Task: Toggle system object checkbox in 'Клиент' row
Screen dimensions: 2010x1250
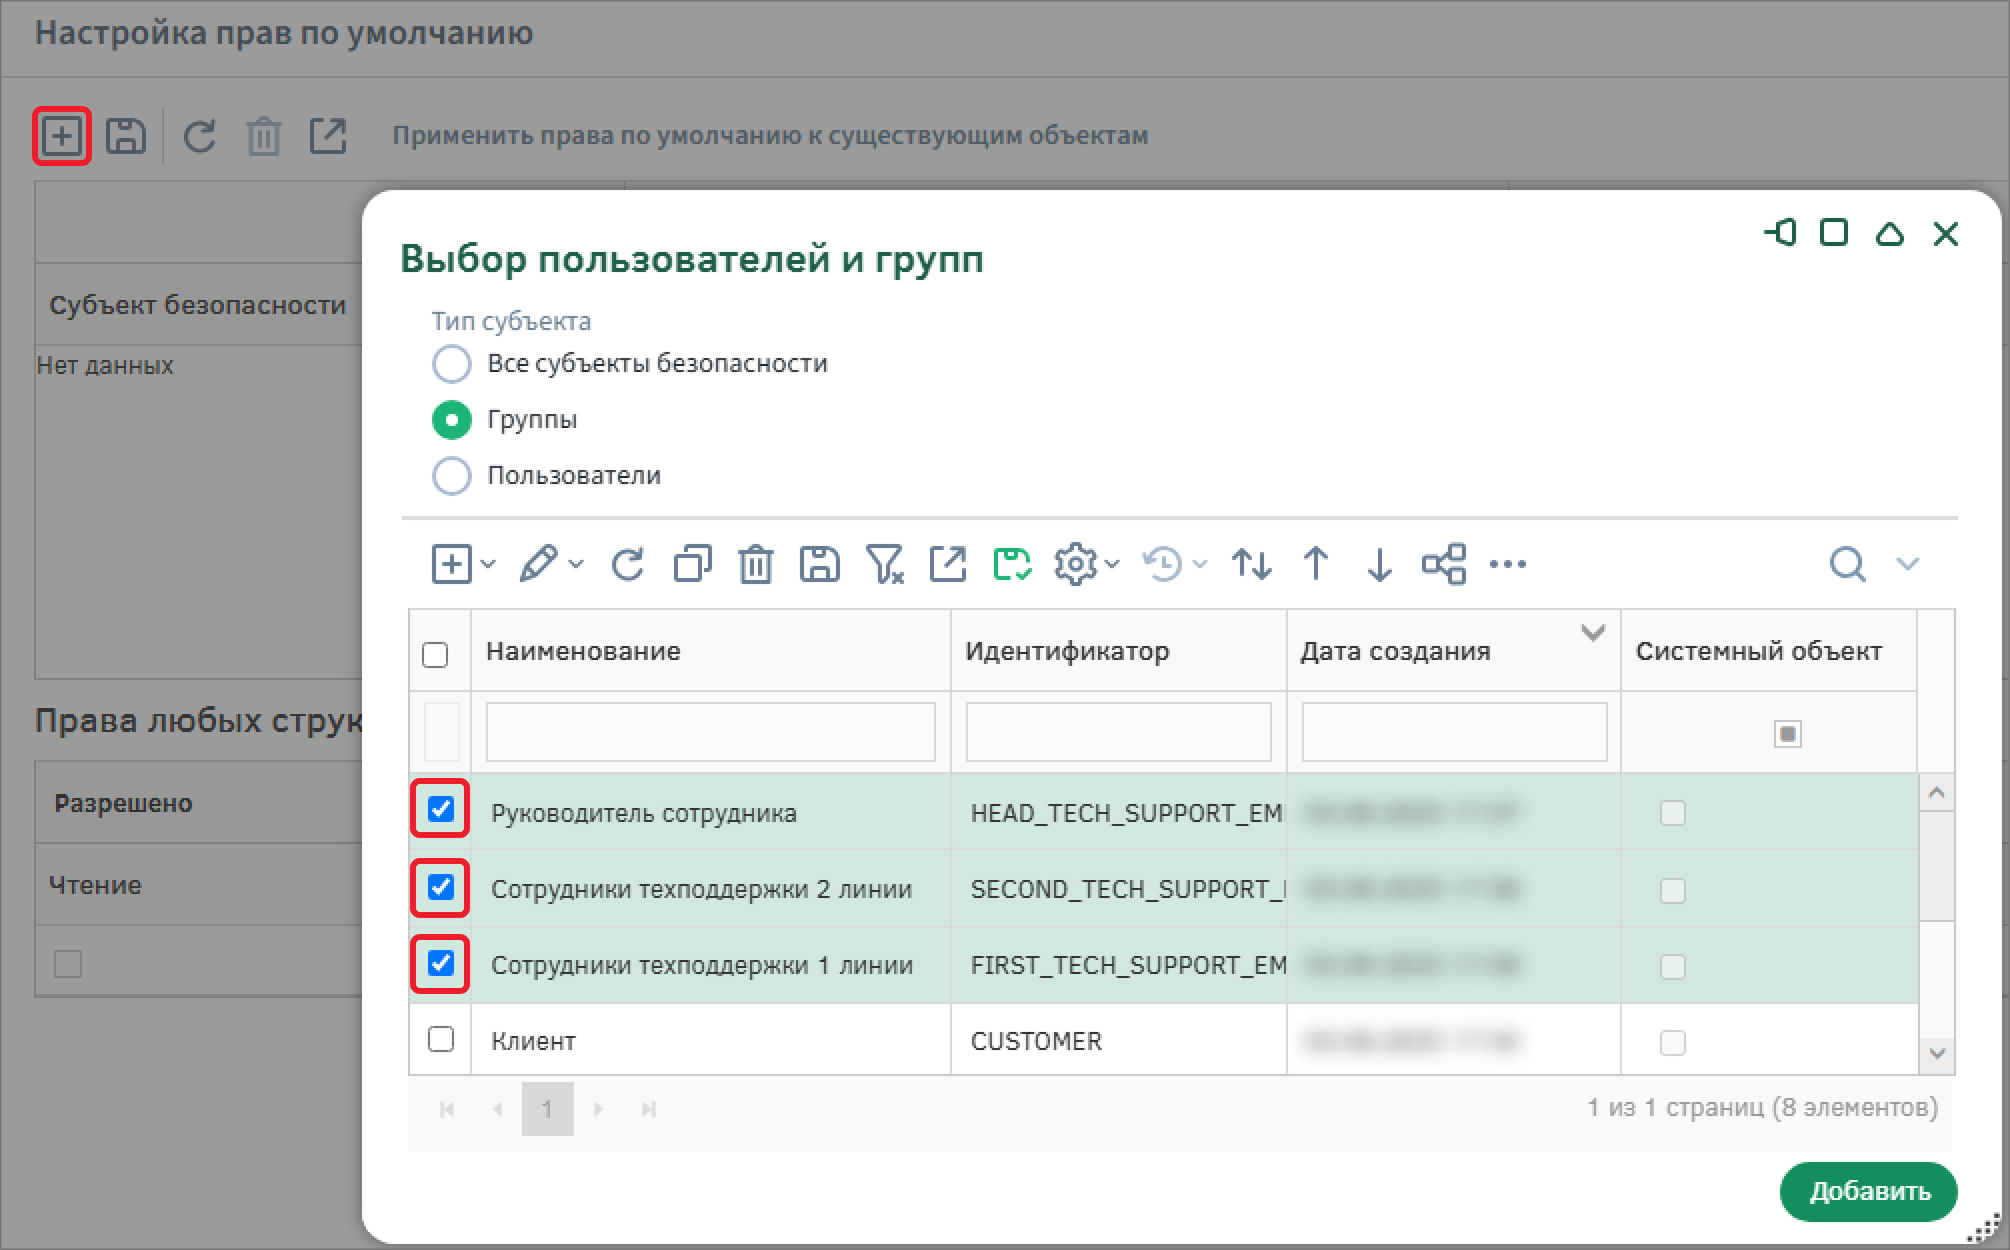Action: pyautogui.click(x=1673, y=1043)
